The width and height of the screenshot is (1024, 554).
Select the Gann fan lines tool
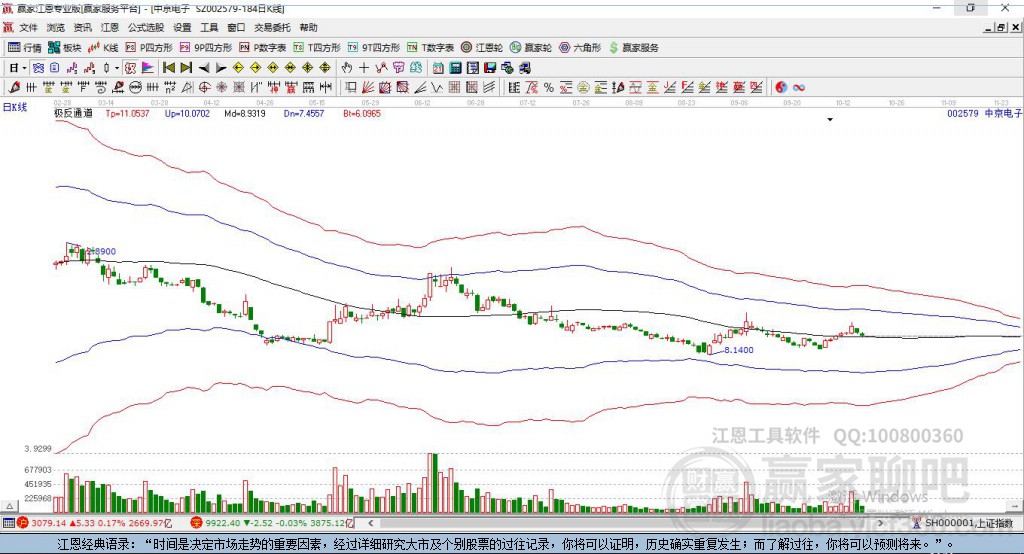[x=367, y=87]
